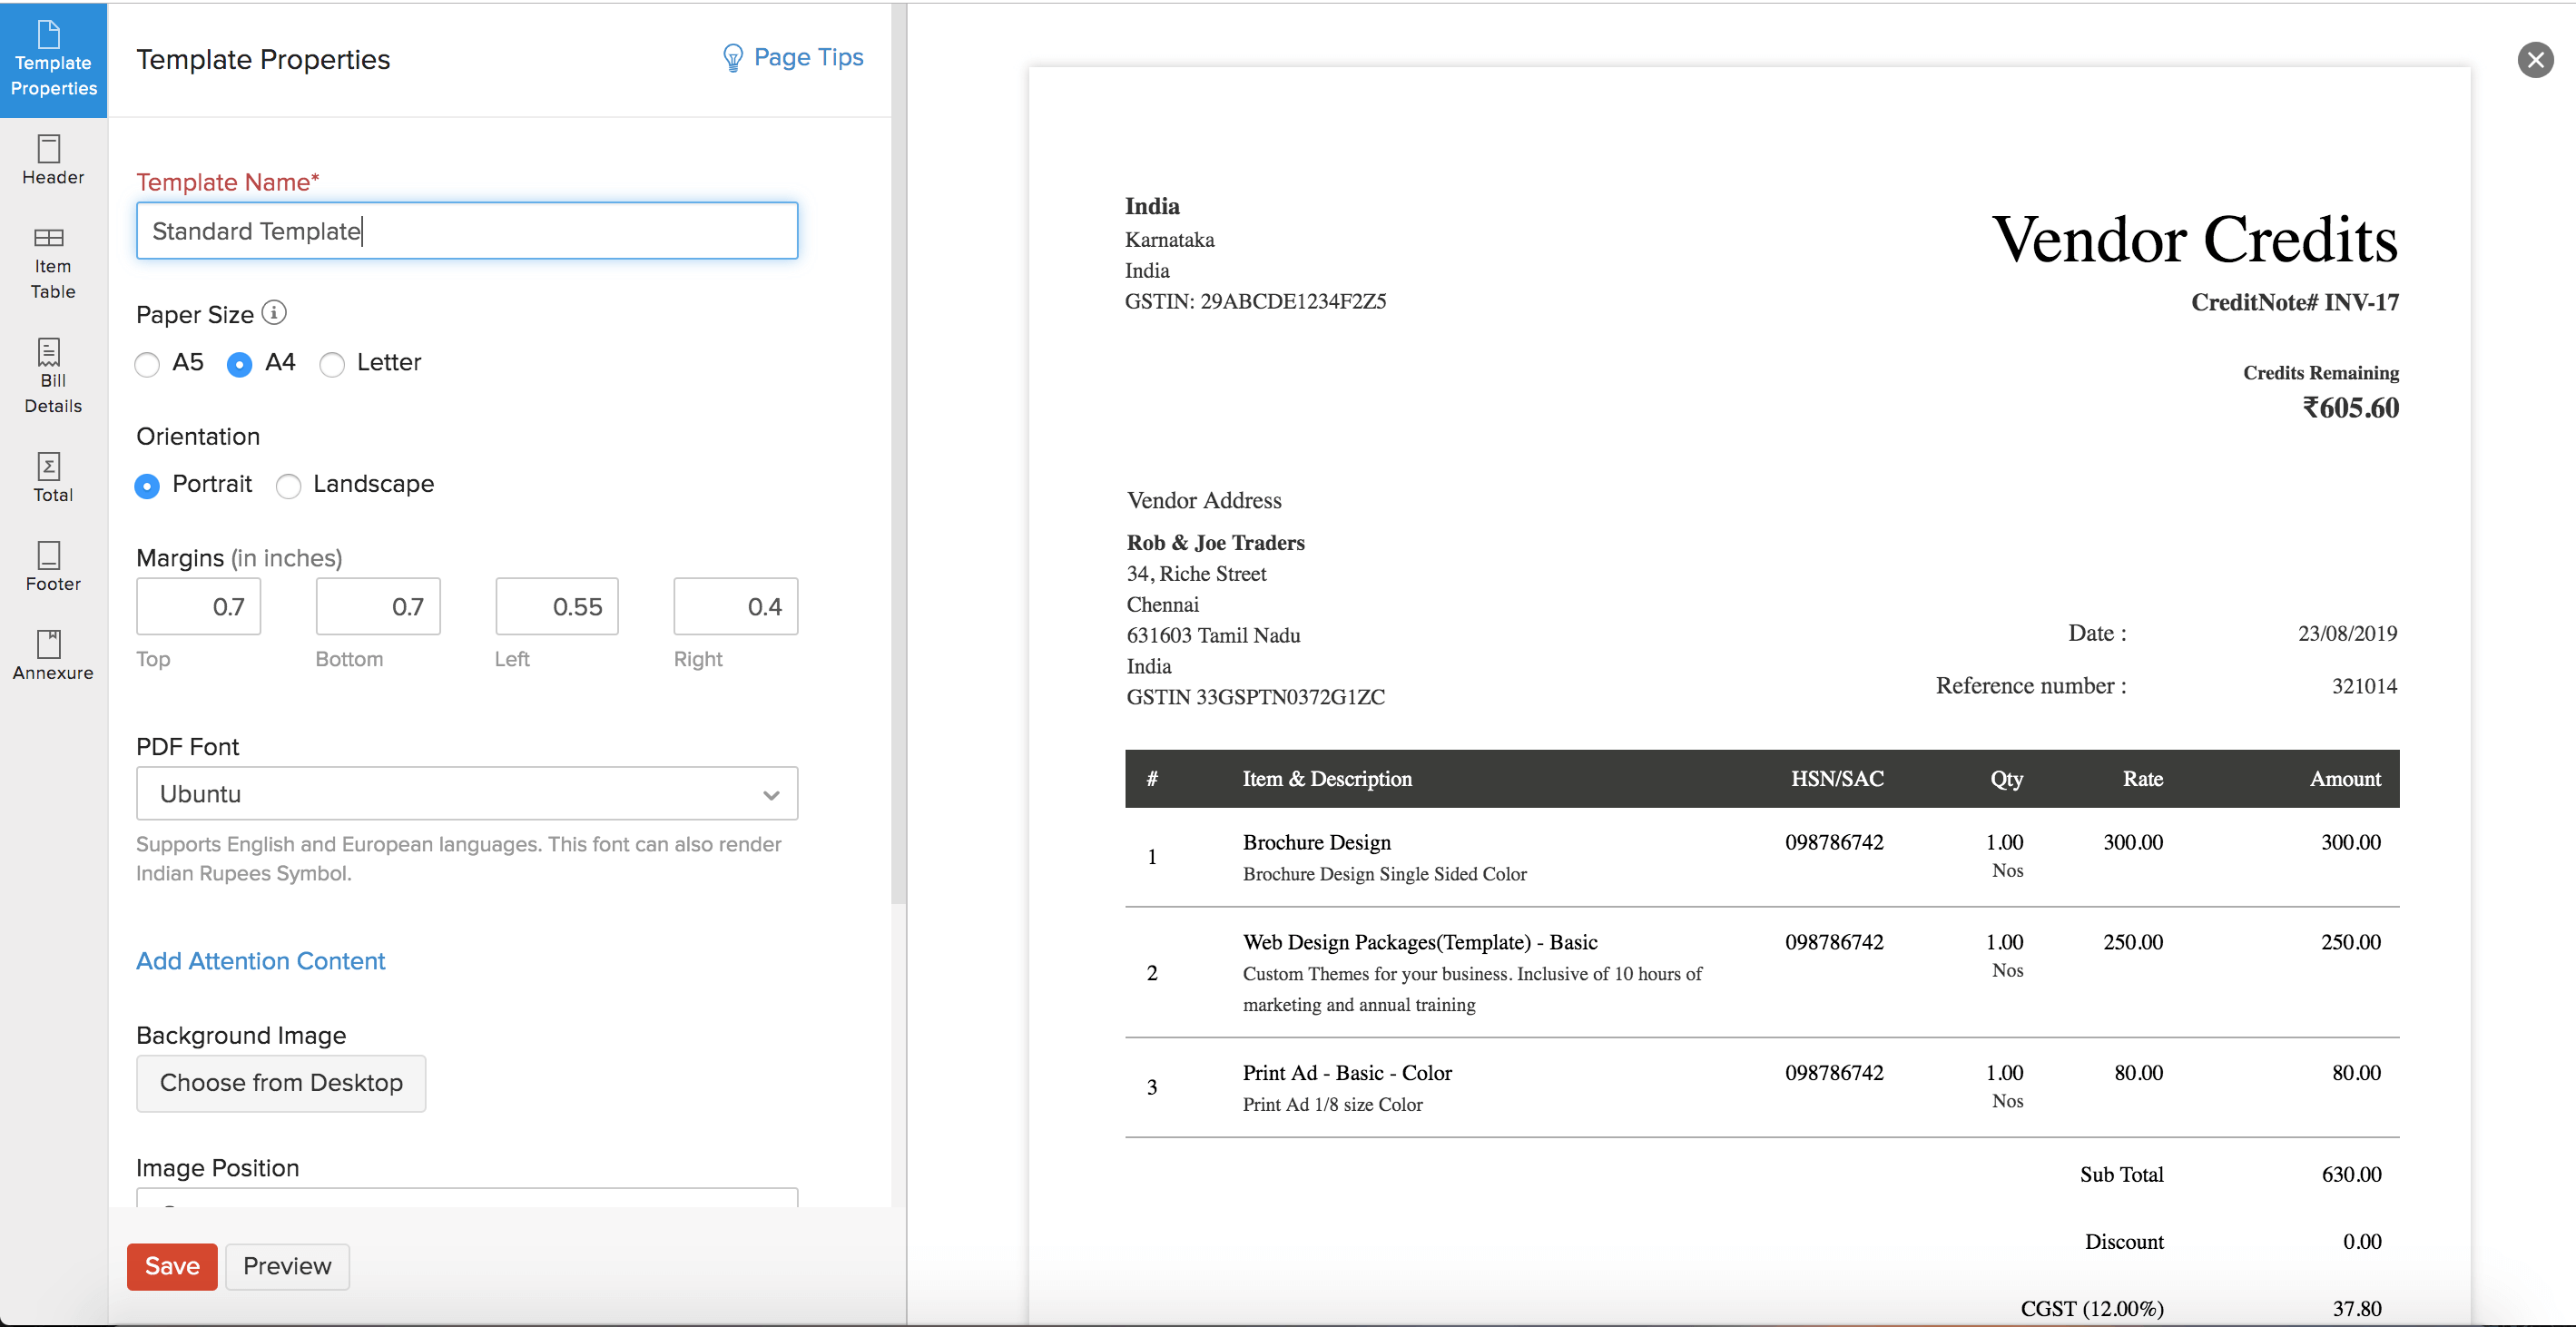Choose Letter paper size
Viewport: 2576px width, 1327px height.
pos(332,364)
